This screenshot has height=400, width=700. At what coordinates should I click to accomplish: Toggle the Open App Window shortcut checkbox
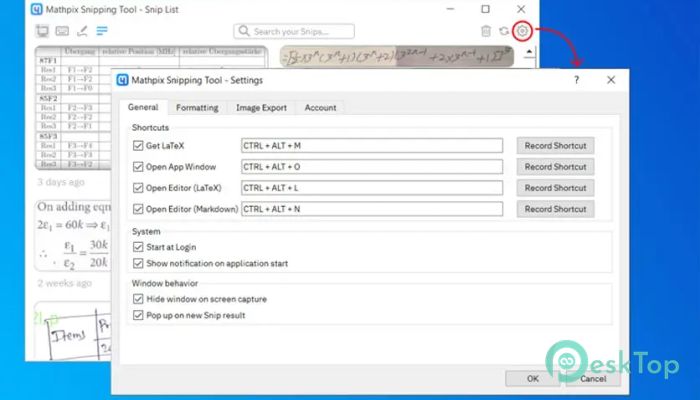138,167
